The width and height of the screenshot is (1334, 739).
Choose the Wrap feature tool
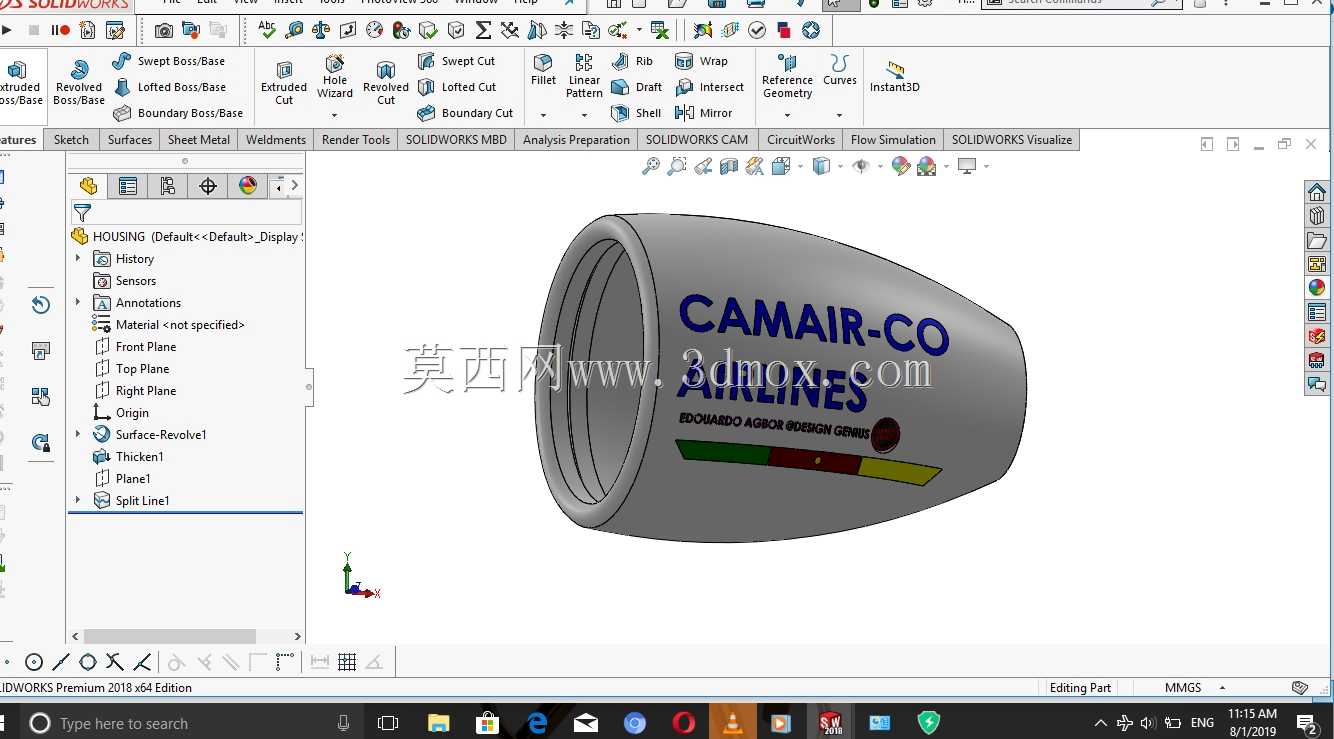pyautogui.click(x=701, y=61)
